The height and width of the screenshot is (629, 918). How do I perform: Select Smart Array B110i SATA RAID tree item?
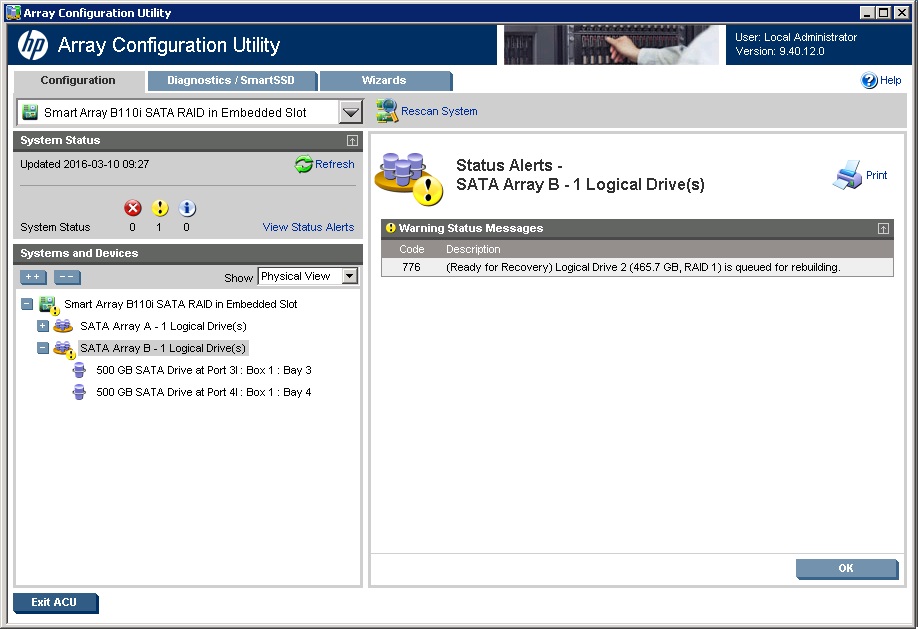(x=181, y=304)
